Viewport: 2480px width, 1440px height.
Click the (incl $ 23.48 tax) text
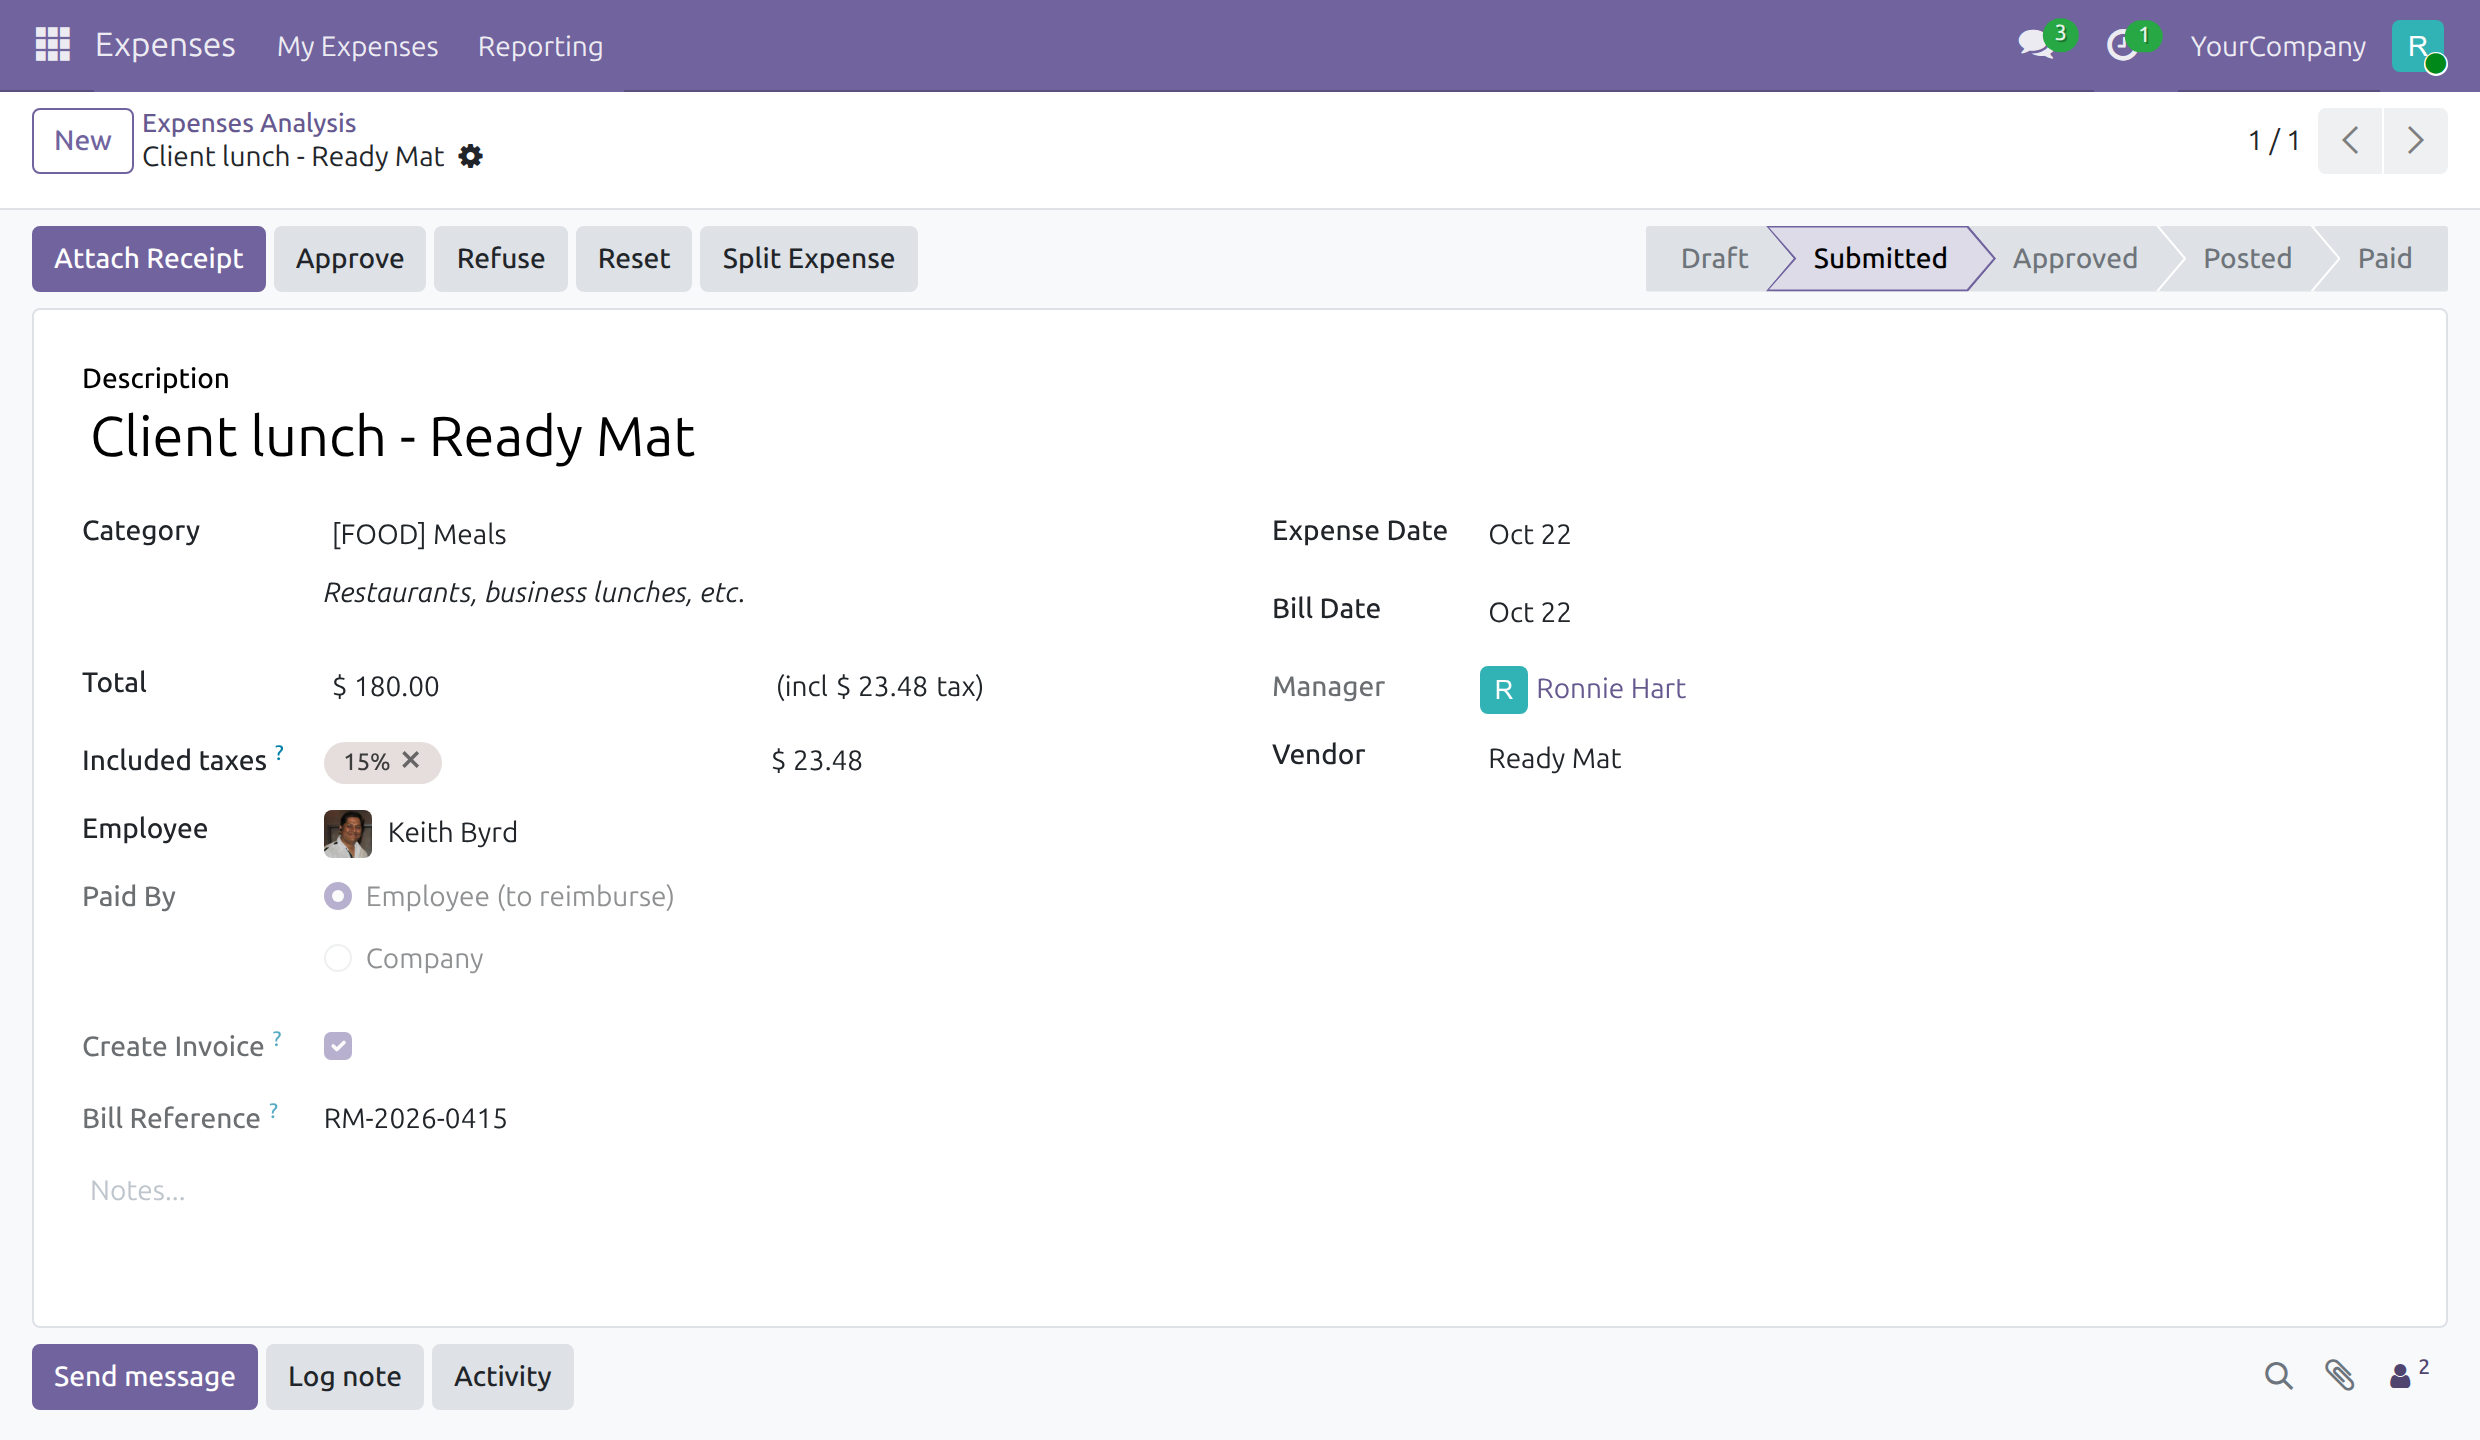[879, 686]
